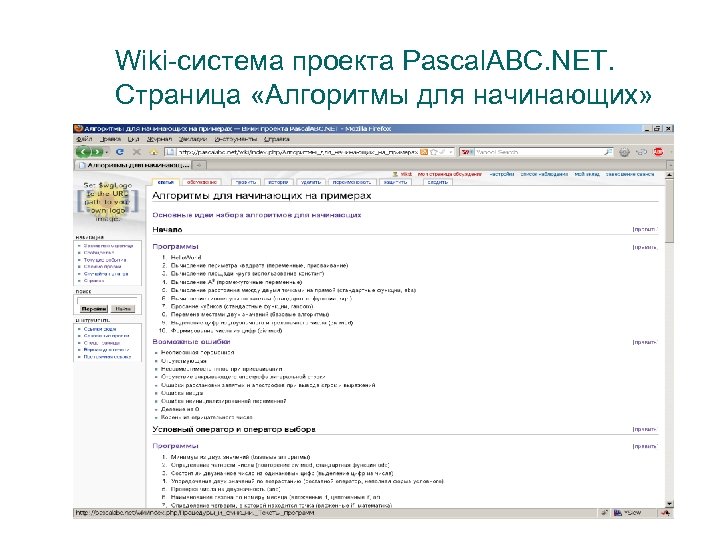Click the rightmost status bar icon
Screen dimensions: 720x540
[x=665, y=513]
